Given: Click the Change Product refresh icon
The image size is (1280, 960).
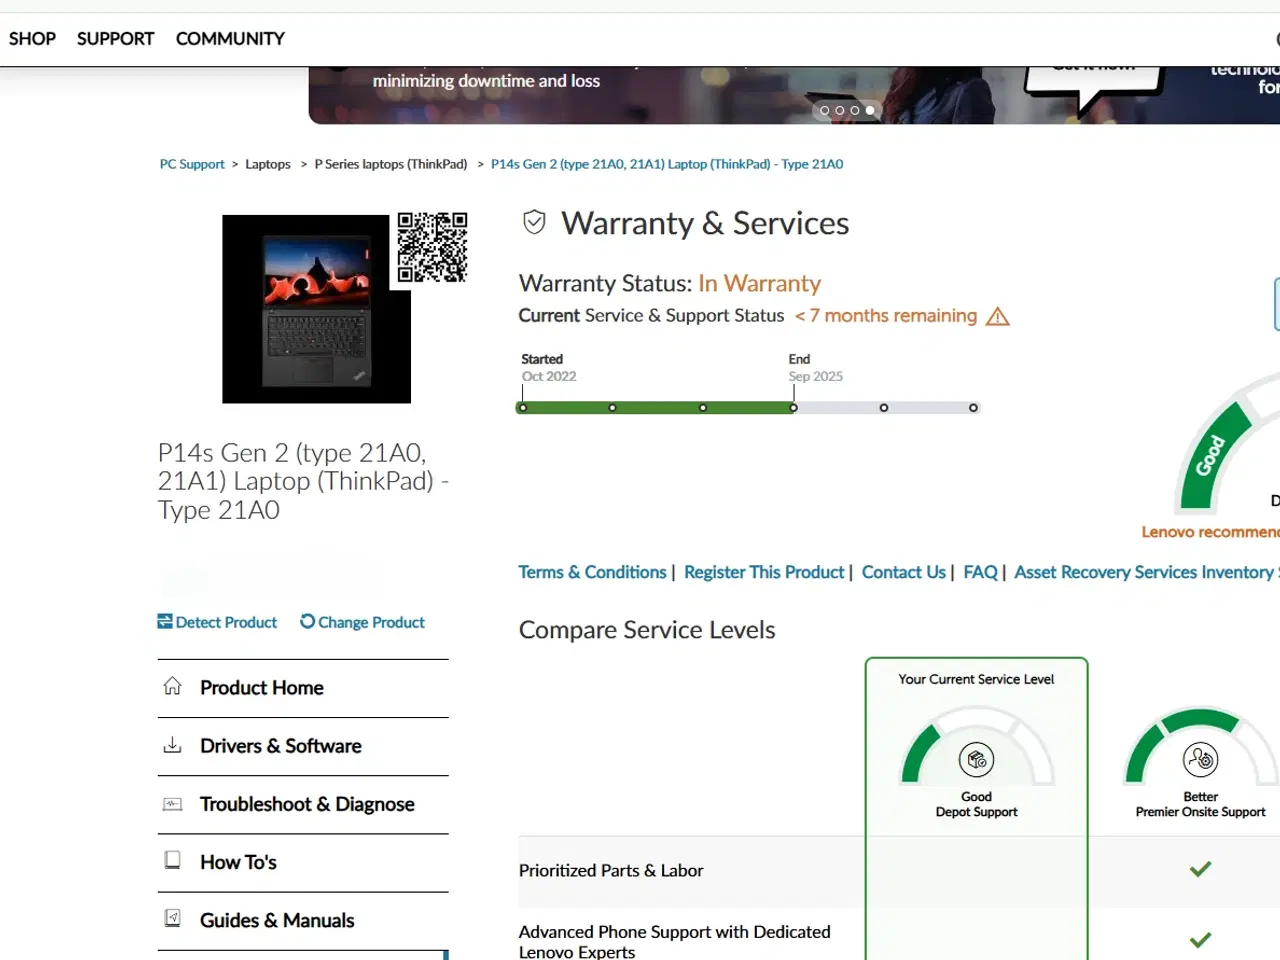Looking at the screenshot, I should click(307, 621).
